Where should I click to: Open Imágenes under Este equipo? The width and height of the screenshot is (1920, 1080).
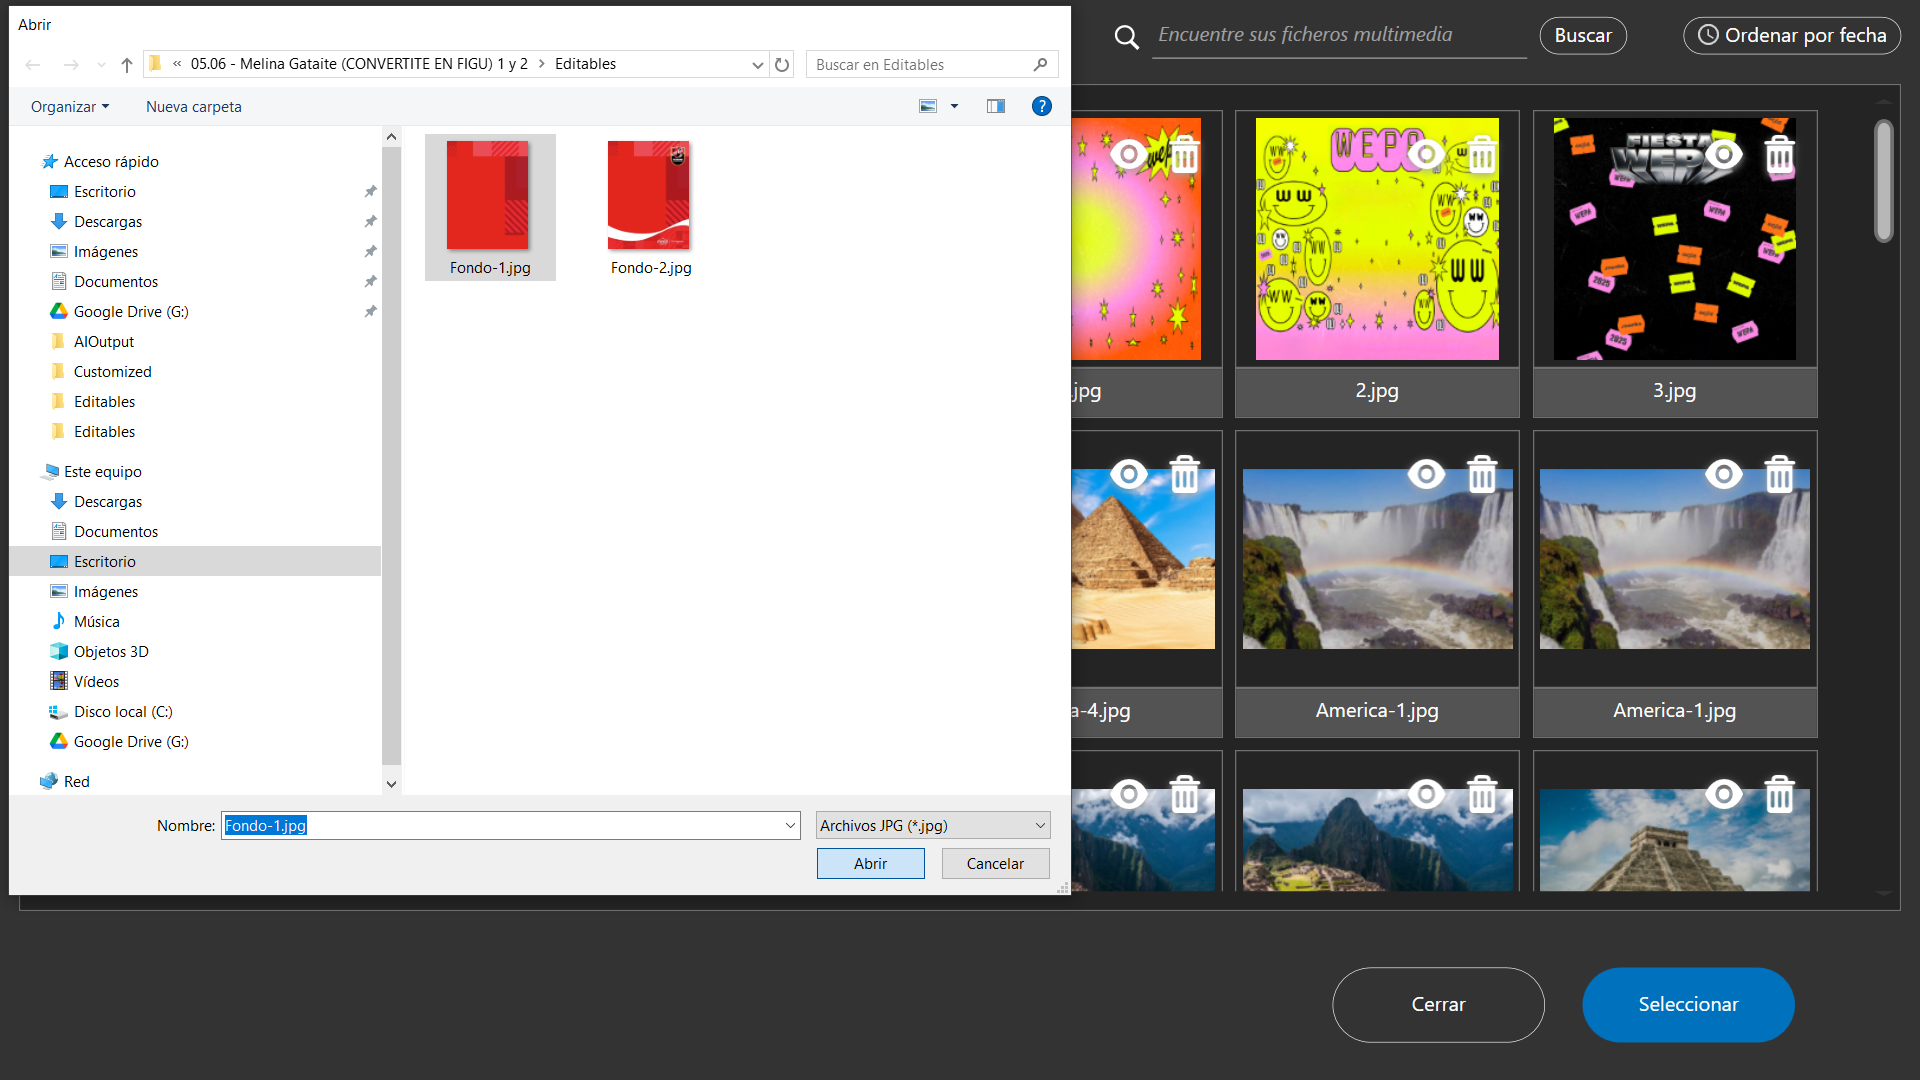105,592
